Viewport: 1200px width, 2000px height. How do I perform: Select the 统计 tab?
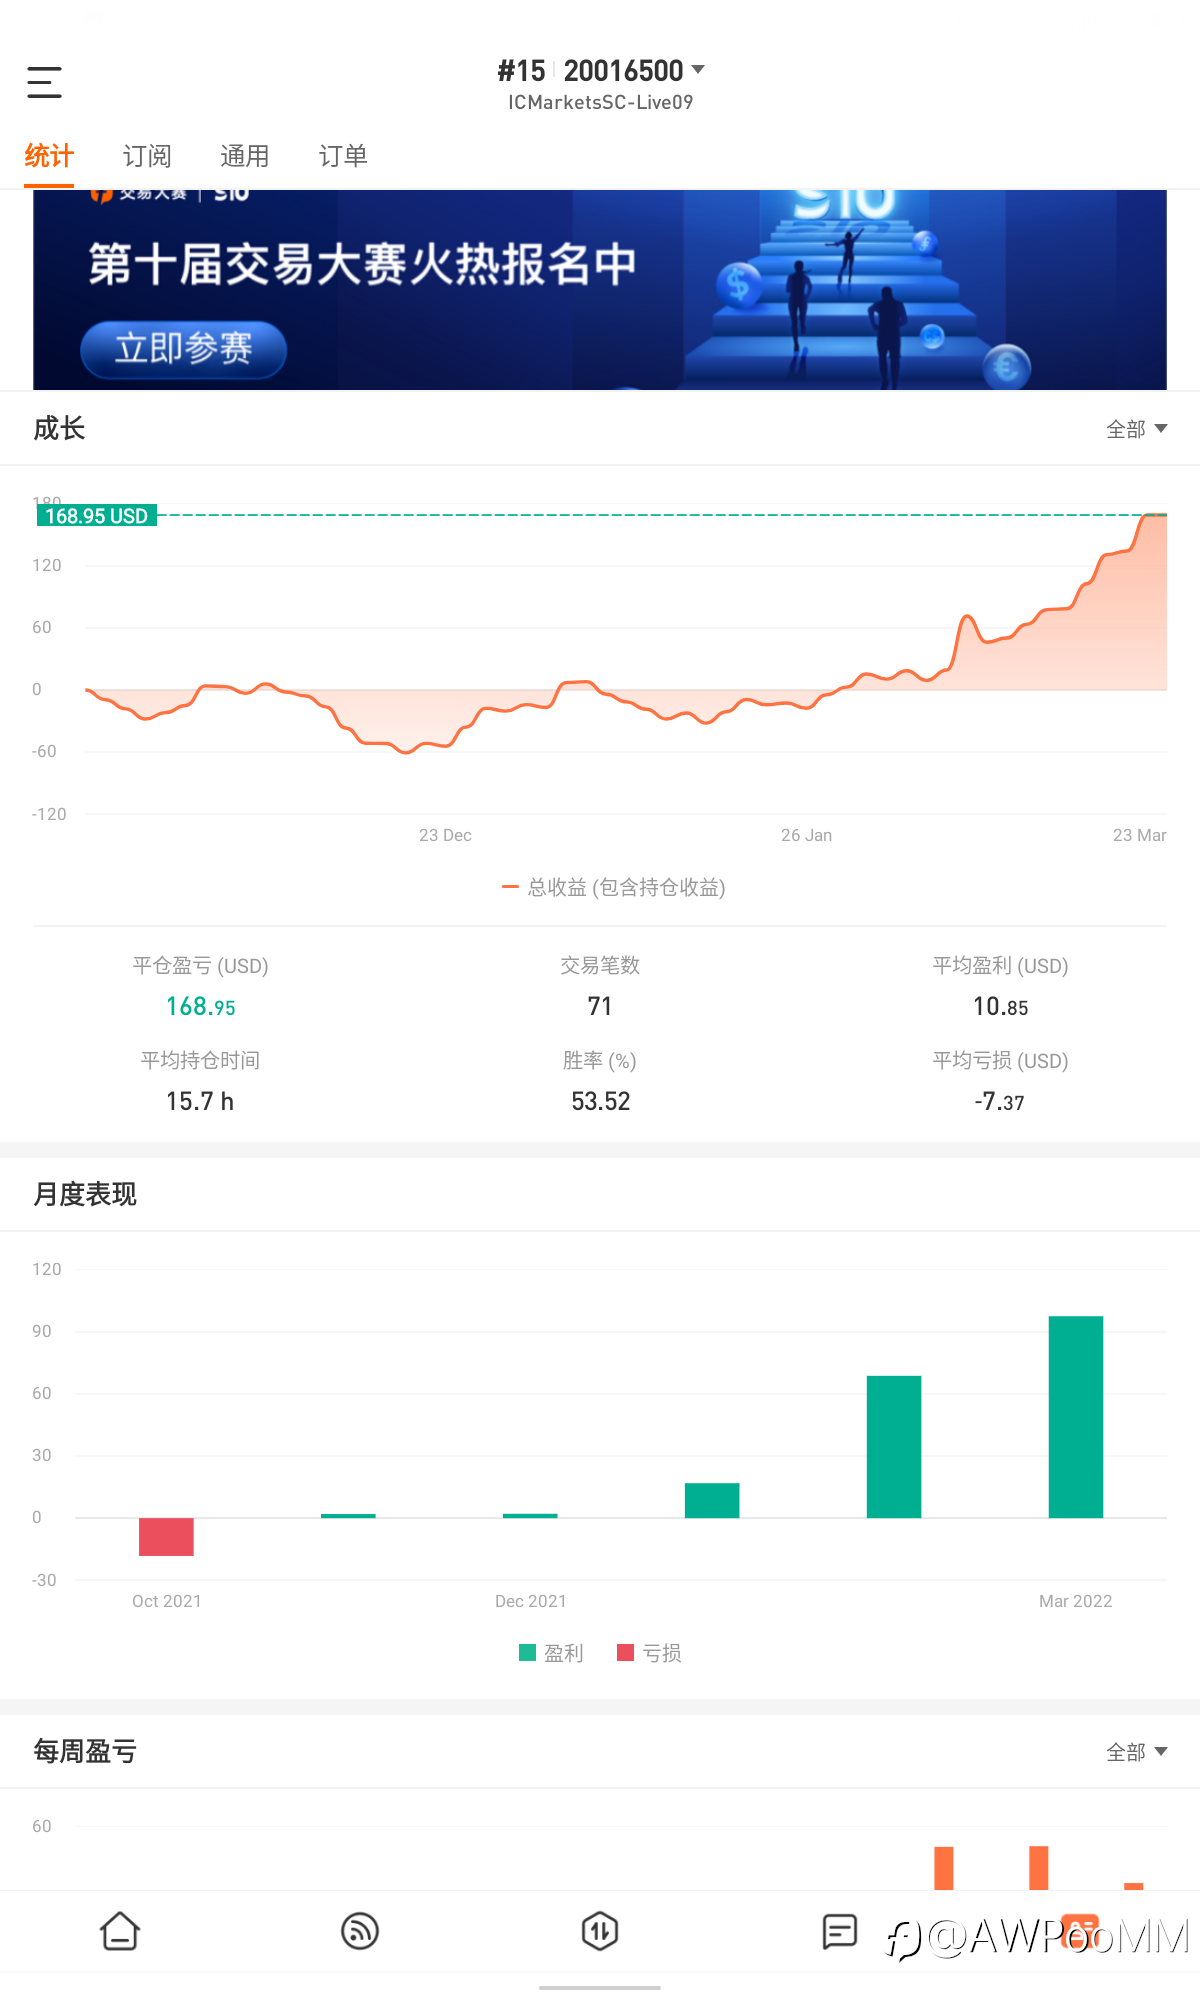click(49, 156)
